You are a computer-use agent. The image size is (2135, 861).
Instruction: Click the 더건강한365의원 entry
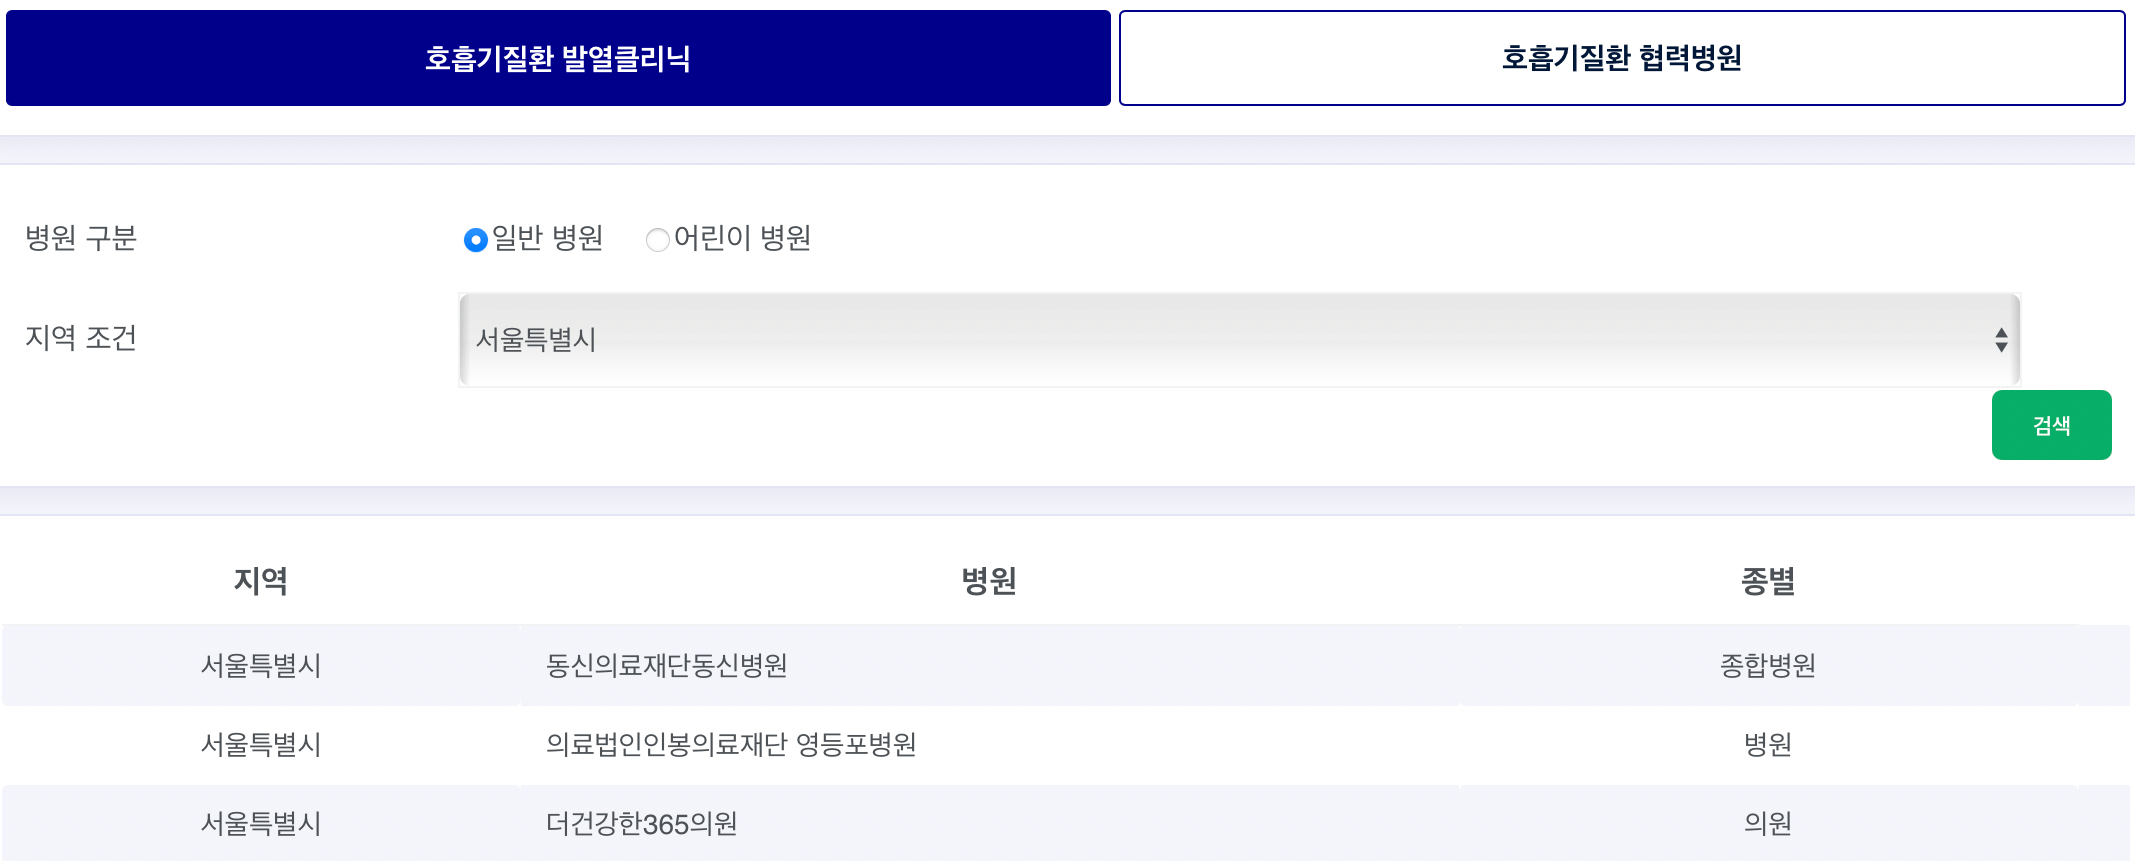640,824
